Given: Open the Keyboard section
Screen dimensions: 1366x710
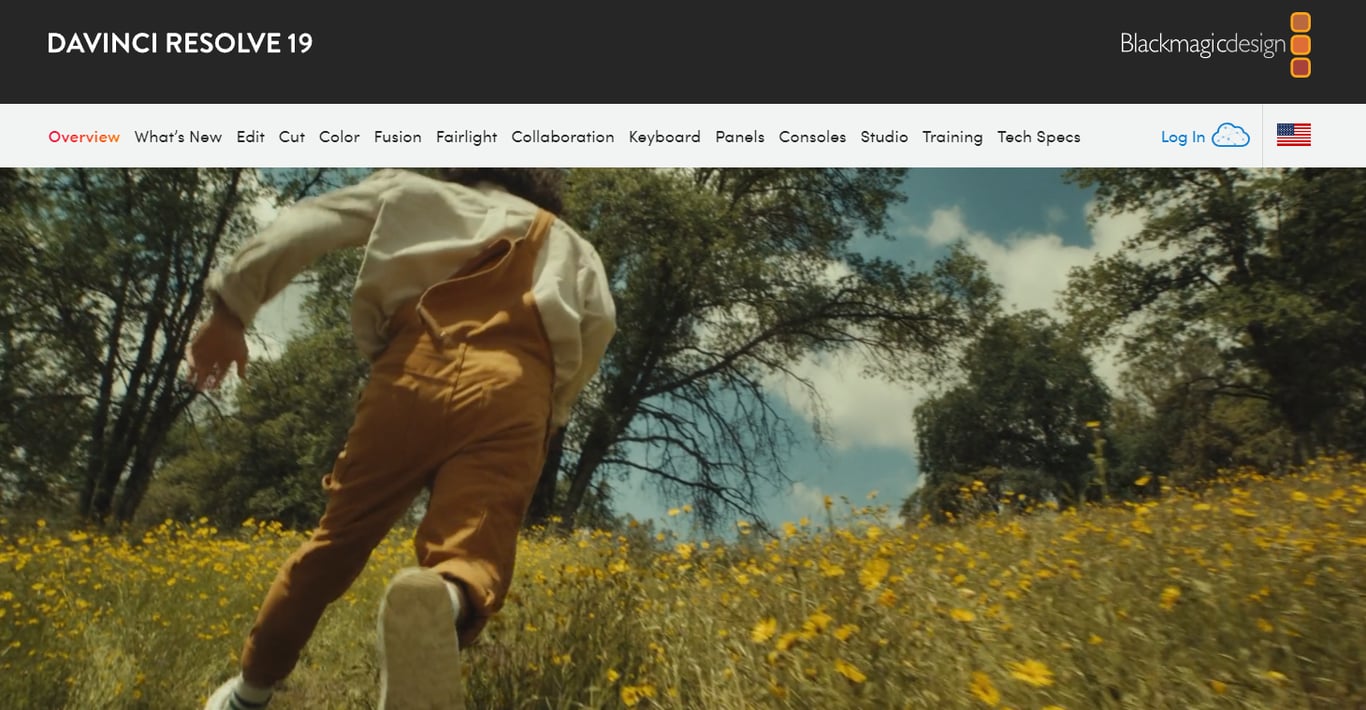Looking at the screenshot, I should point(664,137).
